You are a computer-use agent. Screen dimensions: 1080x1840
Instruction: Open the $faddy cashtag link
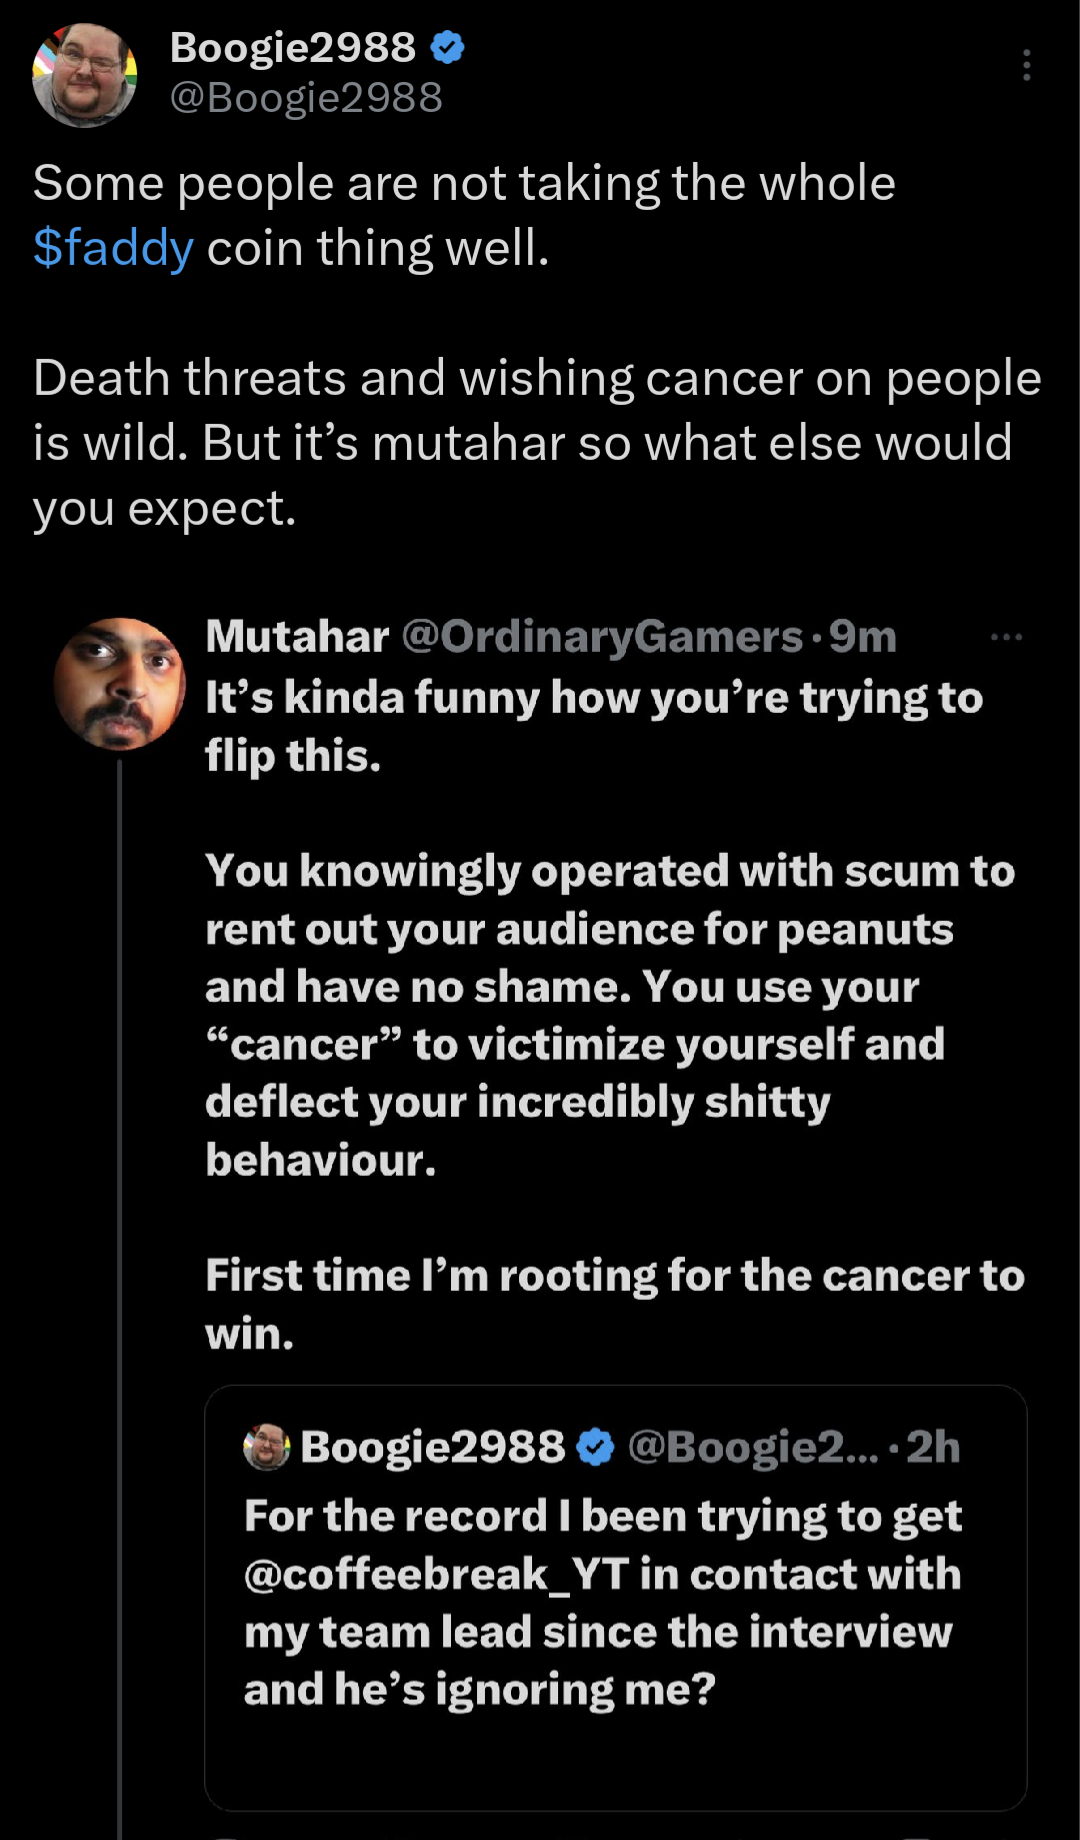[x=113, y=248]
